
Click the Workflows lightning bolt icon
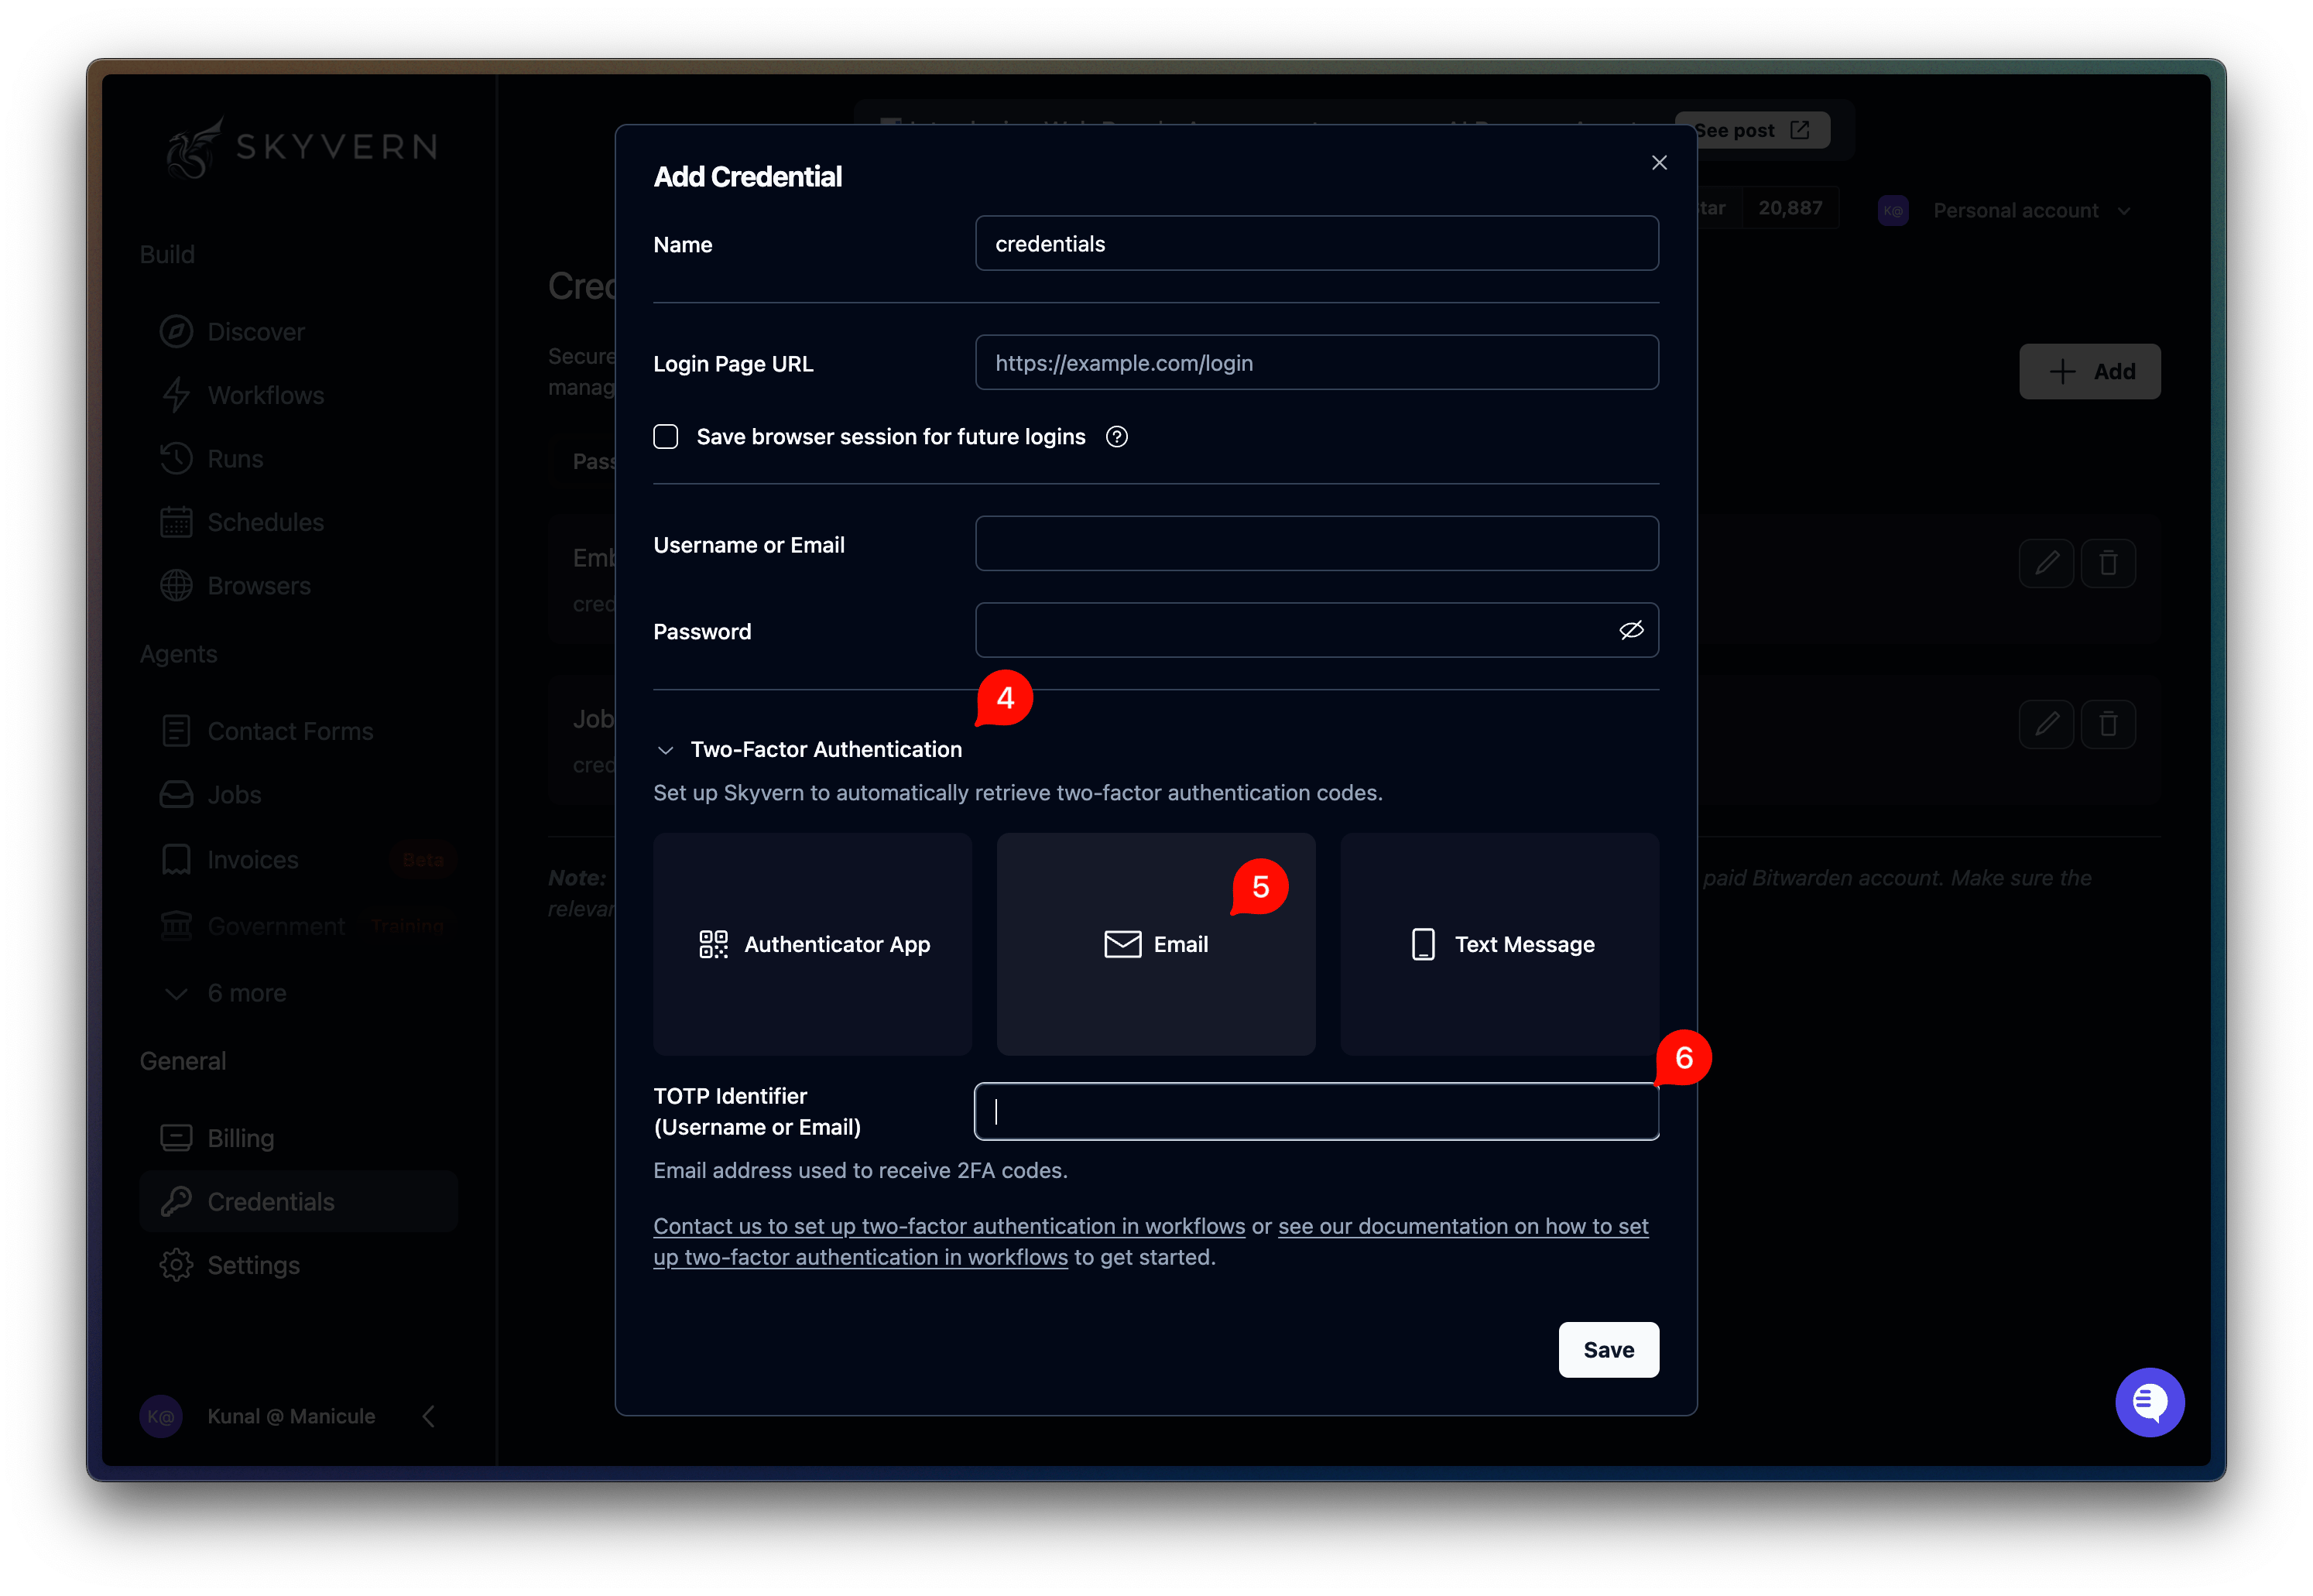coord(176,395)
